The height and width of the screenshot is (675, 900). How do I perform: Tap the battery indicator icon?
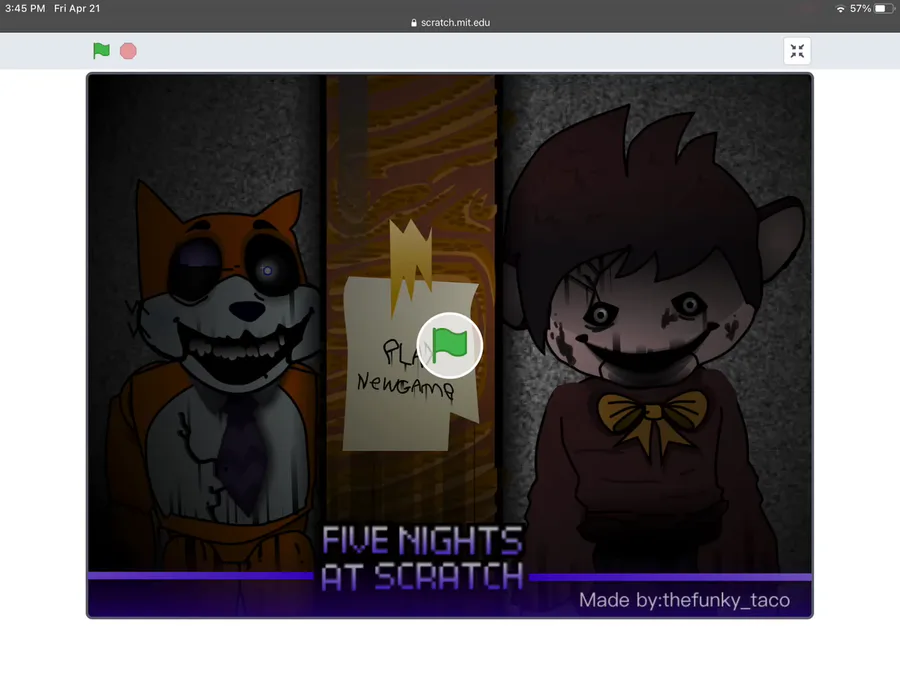tap(884, 9)
